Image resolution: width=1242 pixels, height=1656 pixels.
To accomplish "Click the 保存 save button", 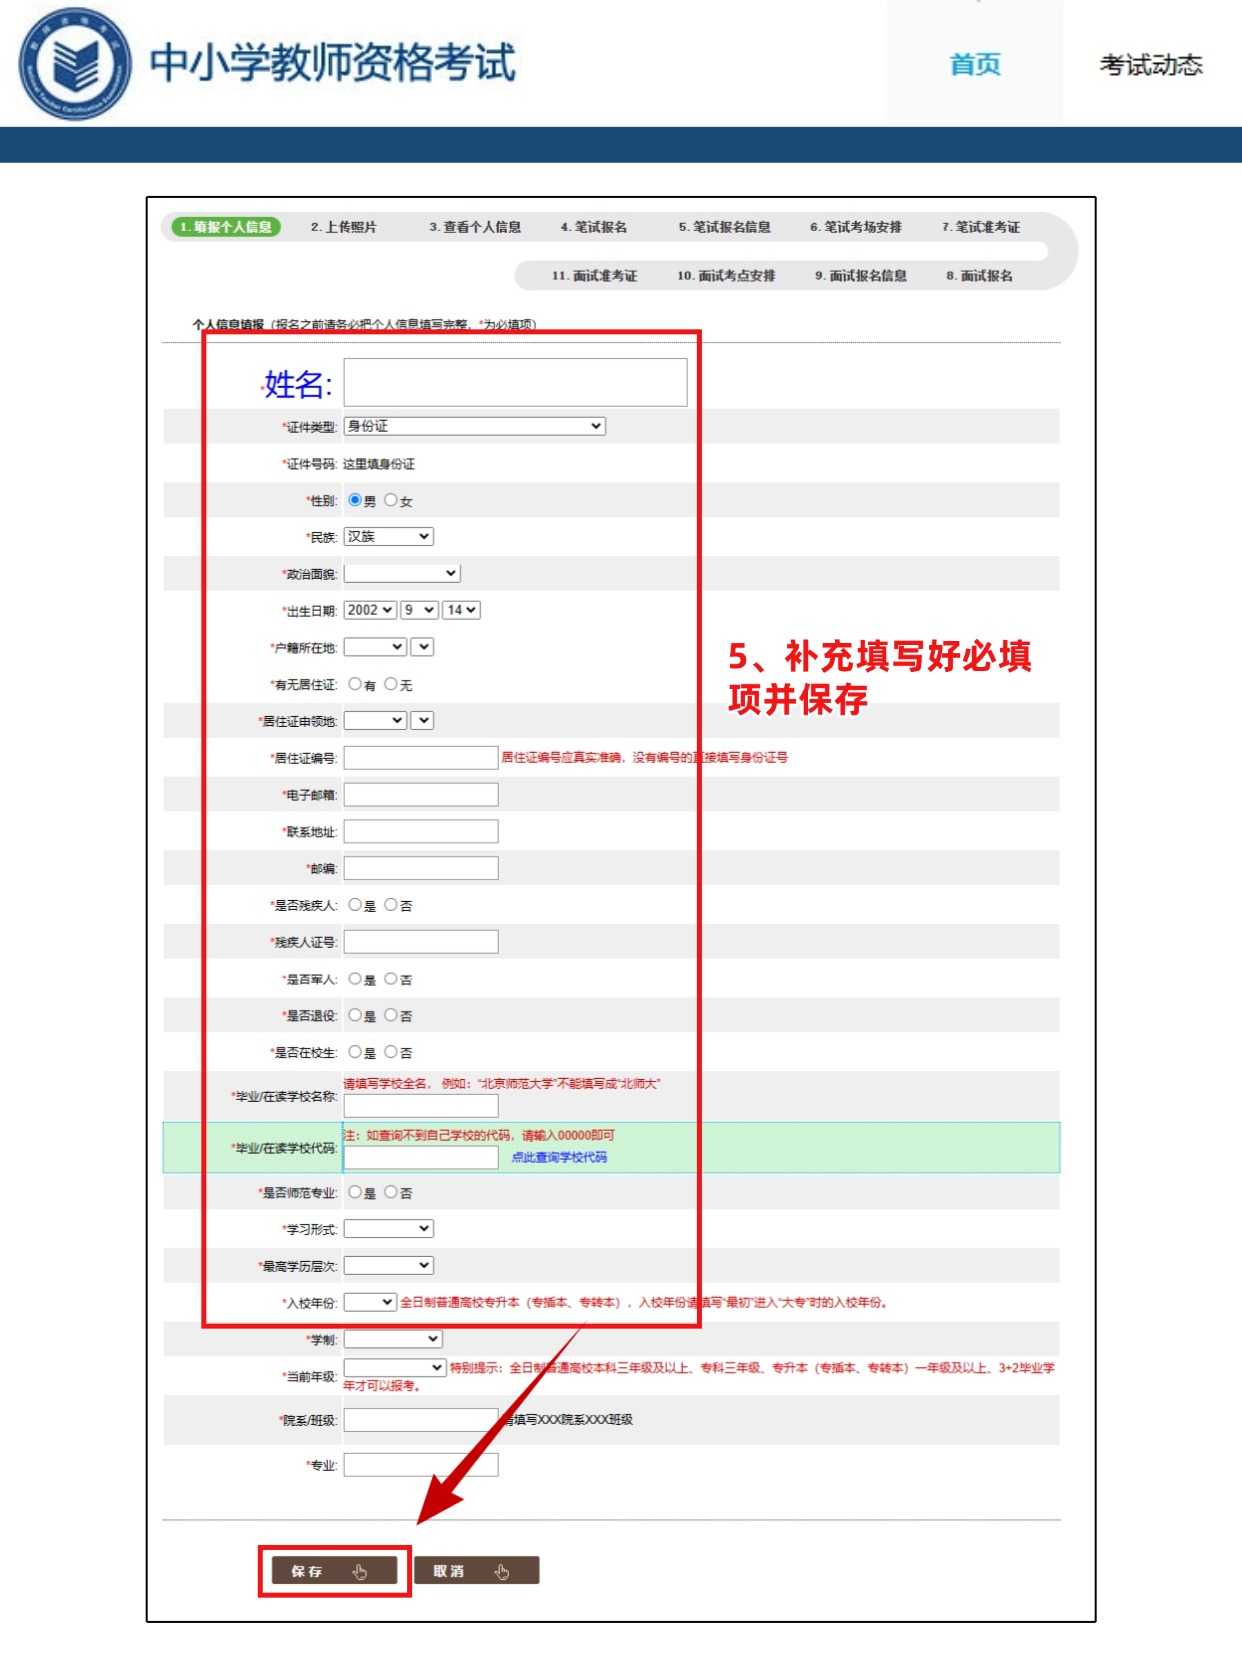I will (x=334, y=1571).
